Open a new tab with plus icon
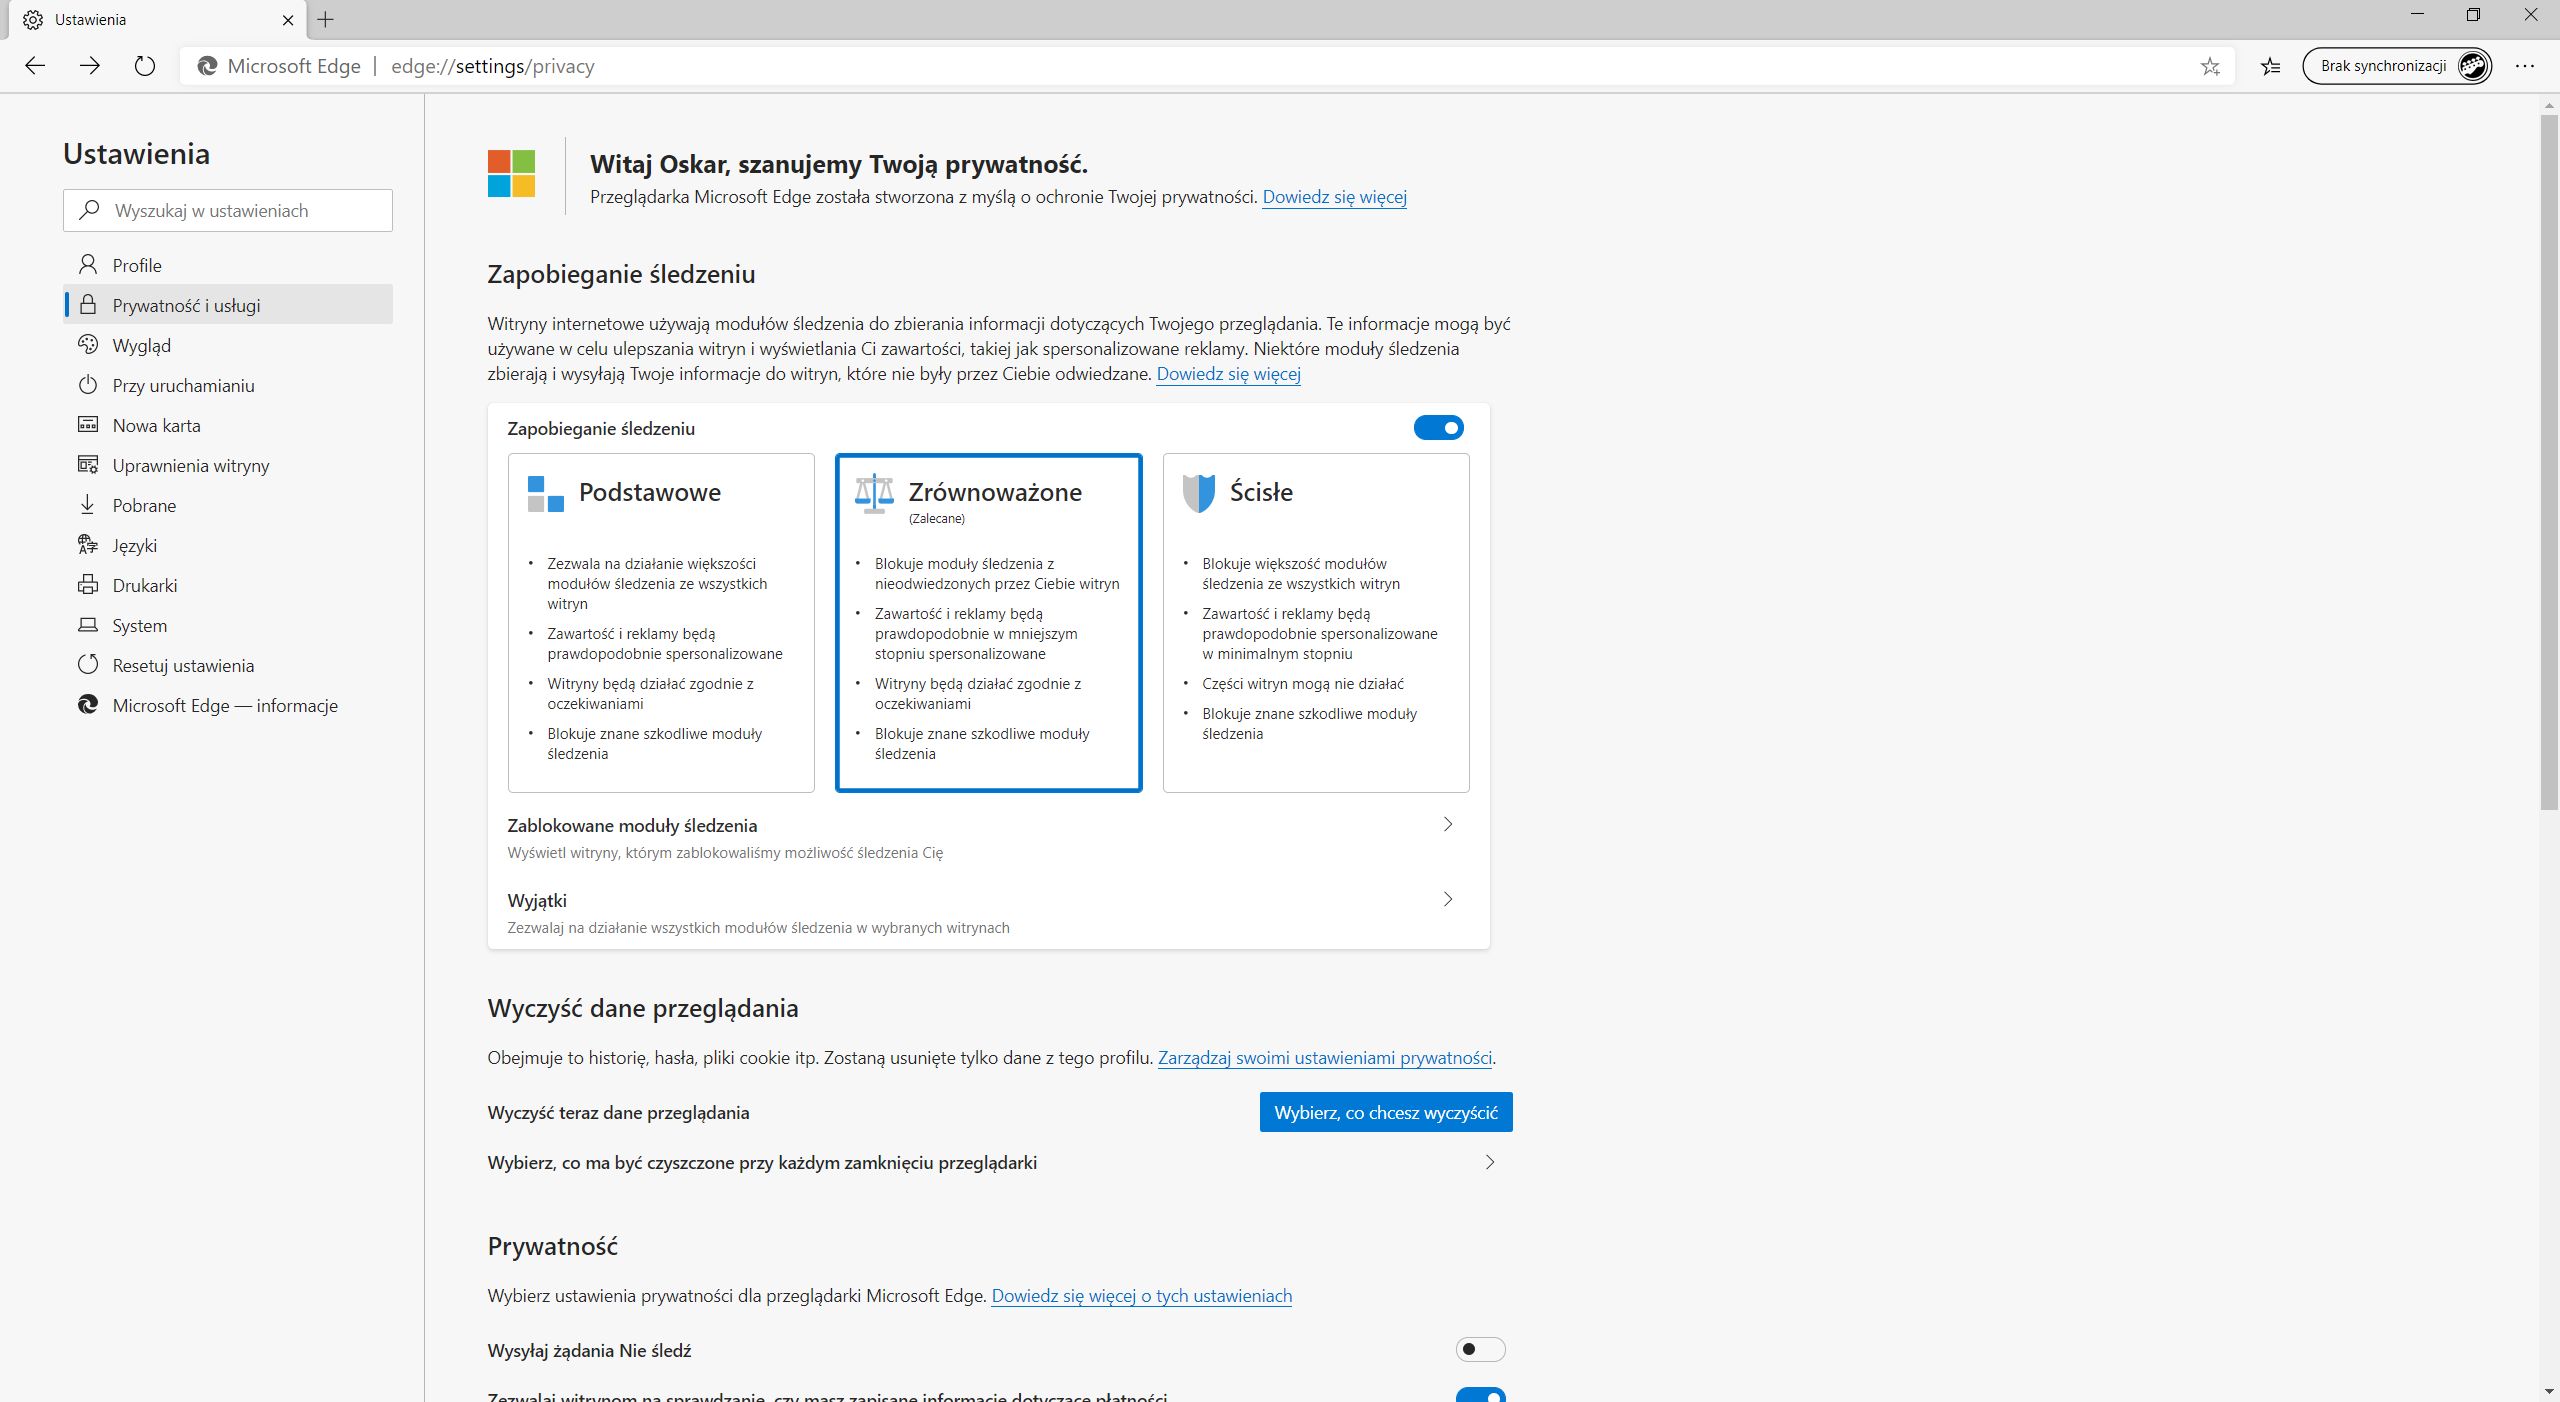Screen dimensions: 2560x1402 pyautogui.click(x=325, y=19)
